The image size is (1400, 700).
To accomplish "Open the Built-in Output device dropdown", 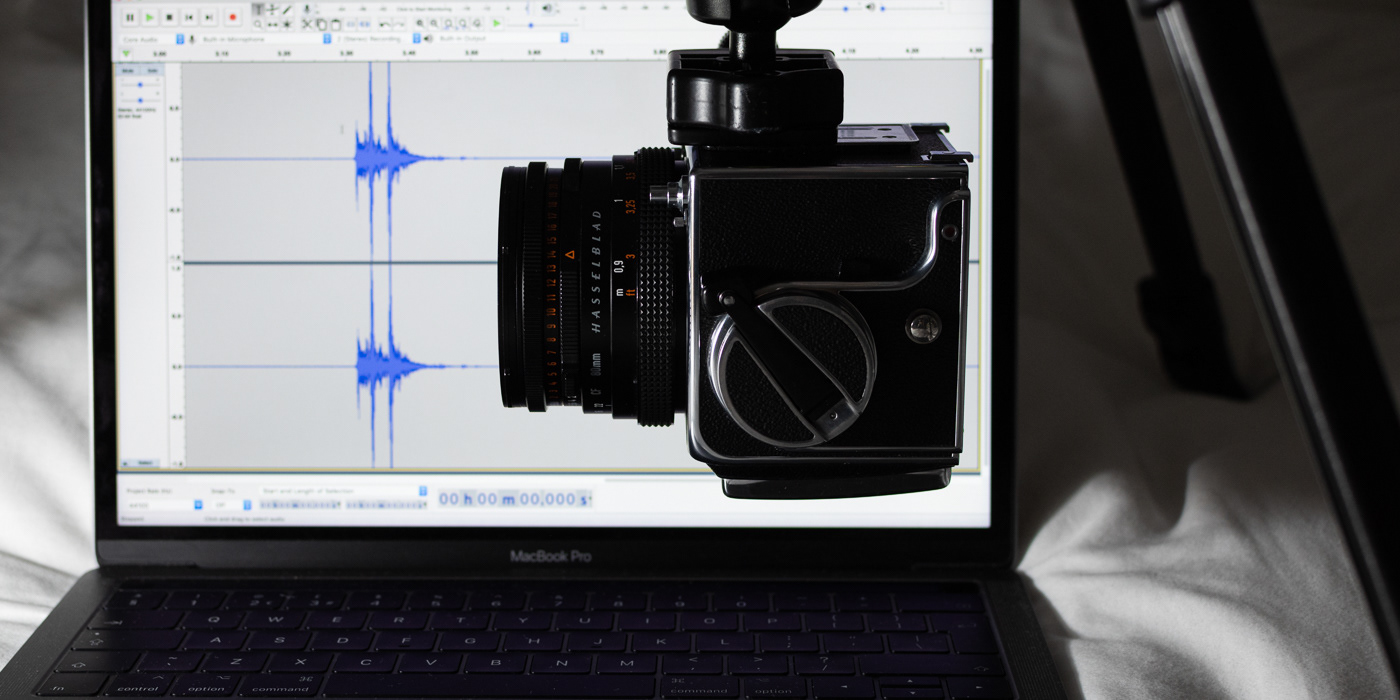I will tap(504, 38).
